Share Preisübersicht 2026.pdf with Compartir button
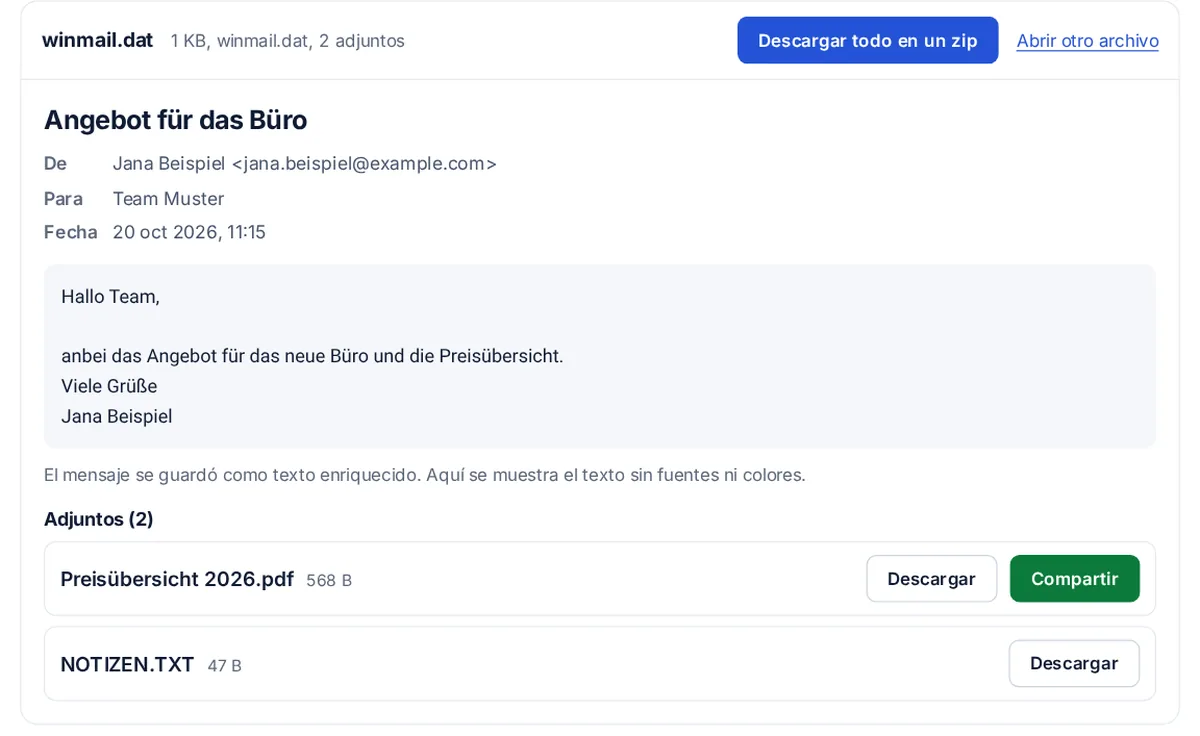1200x736 pixels. click(x=1074, y=579)
